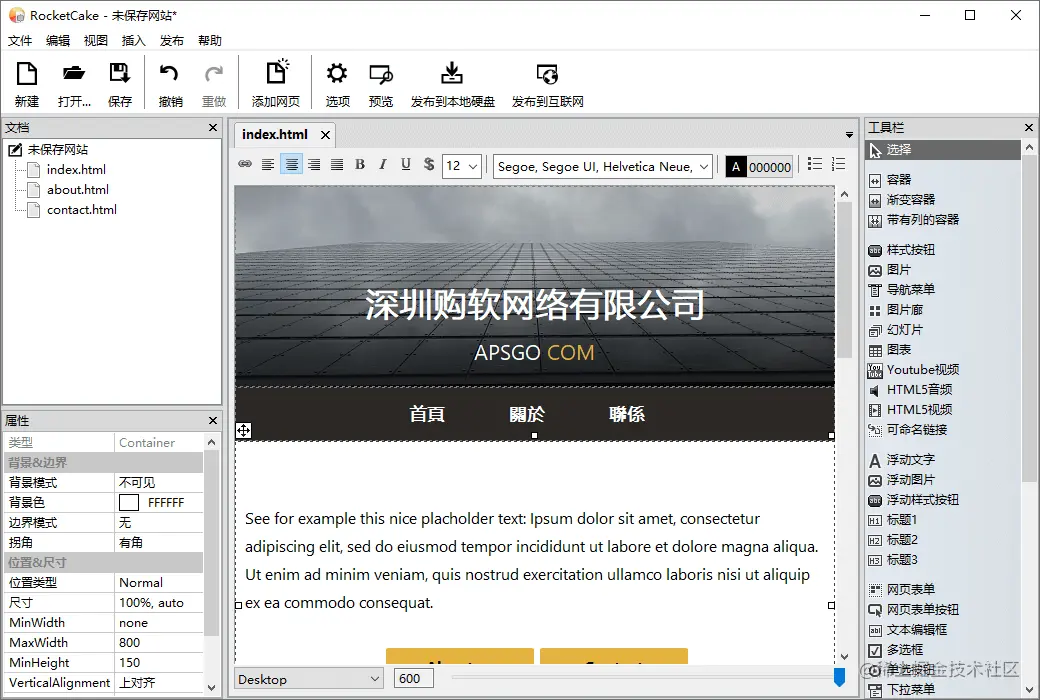Open the Desktop viewport dropdown
This screenshot has height=700, width=1040.
tap(308, 679)
